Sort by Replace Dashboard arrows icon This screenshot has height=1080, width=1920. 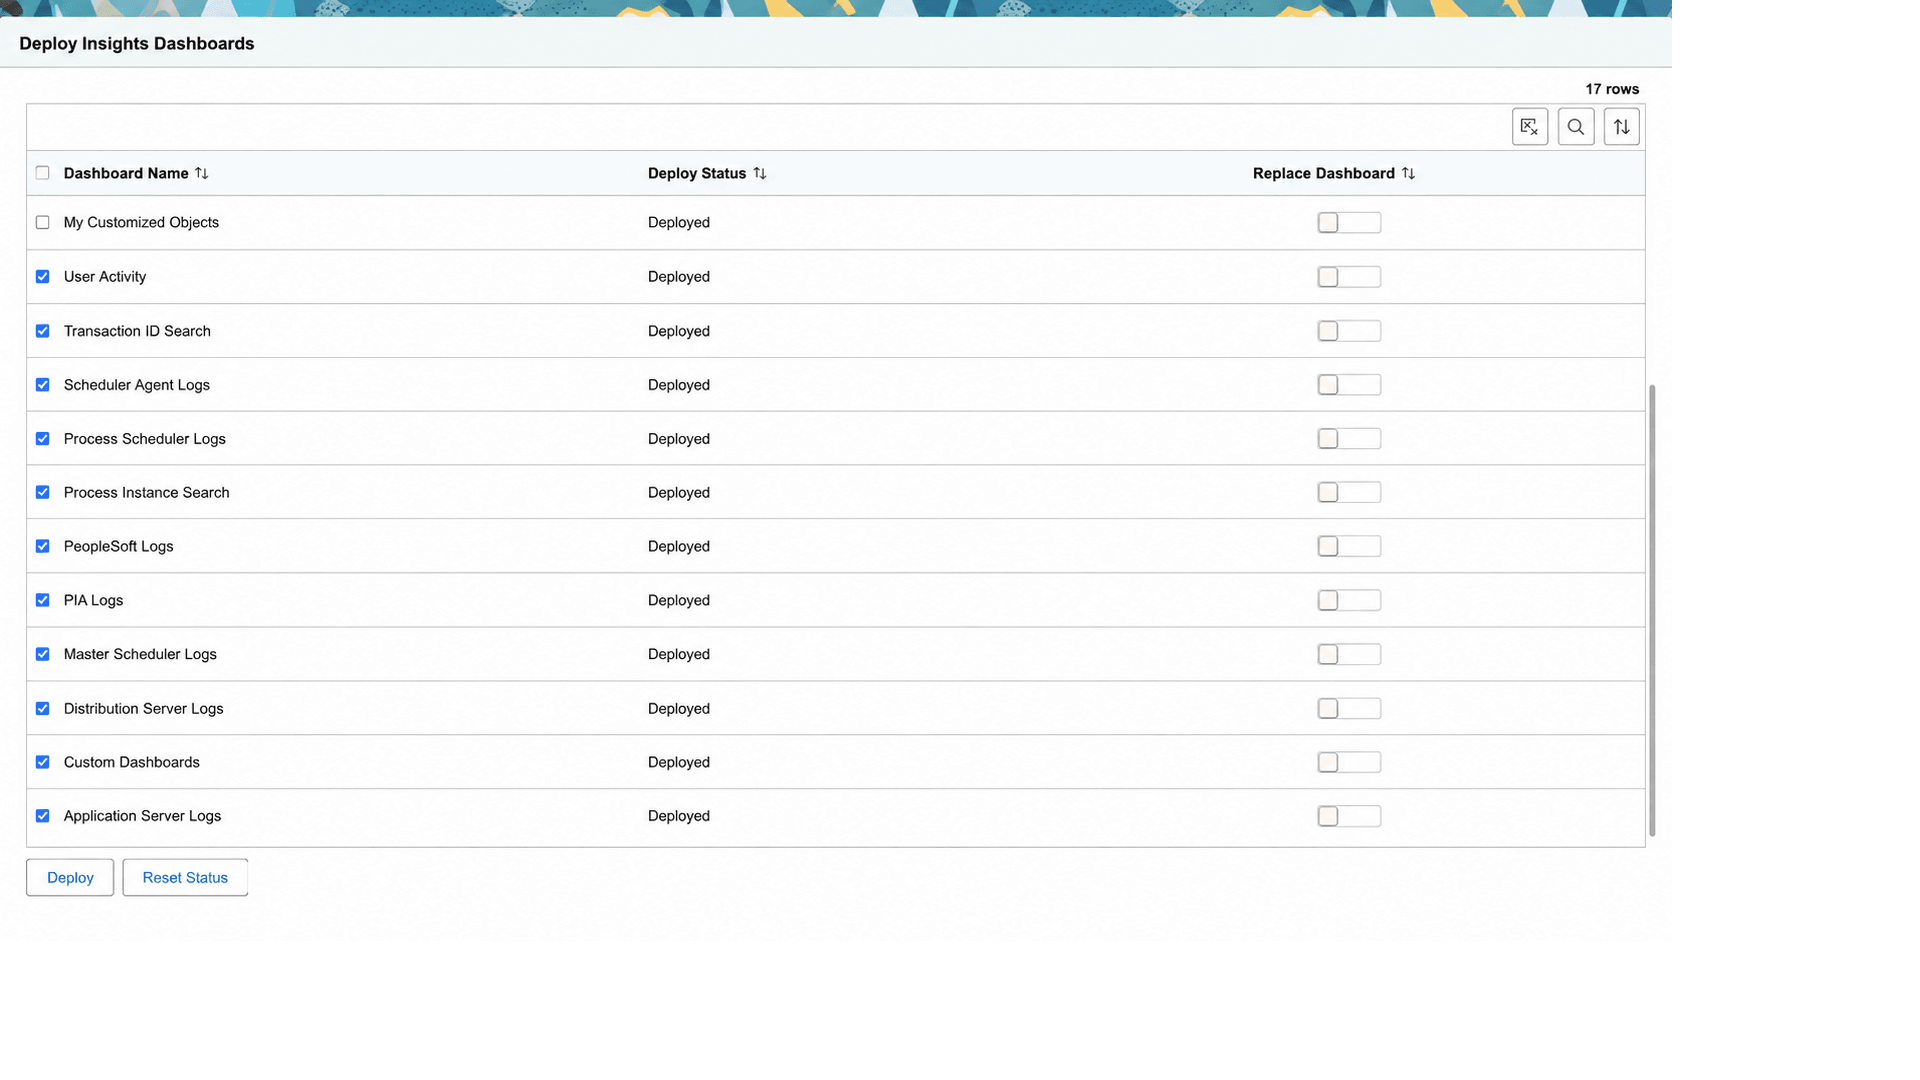pos(1408,173)
